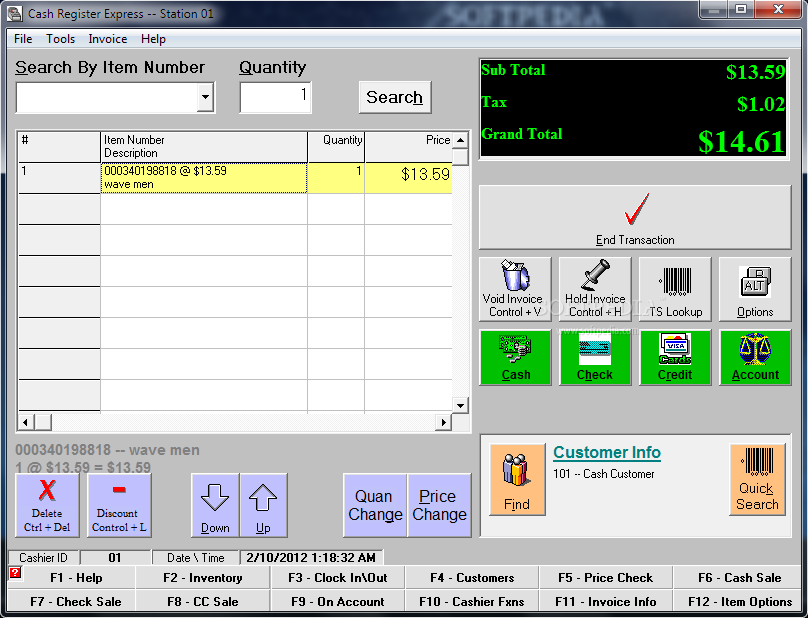Viewport: 808px width, 618px height.
Task: Move selection Down with arrow button
Action: coord(215,505)
